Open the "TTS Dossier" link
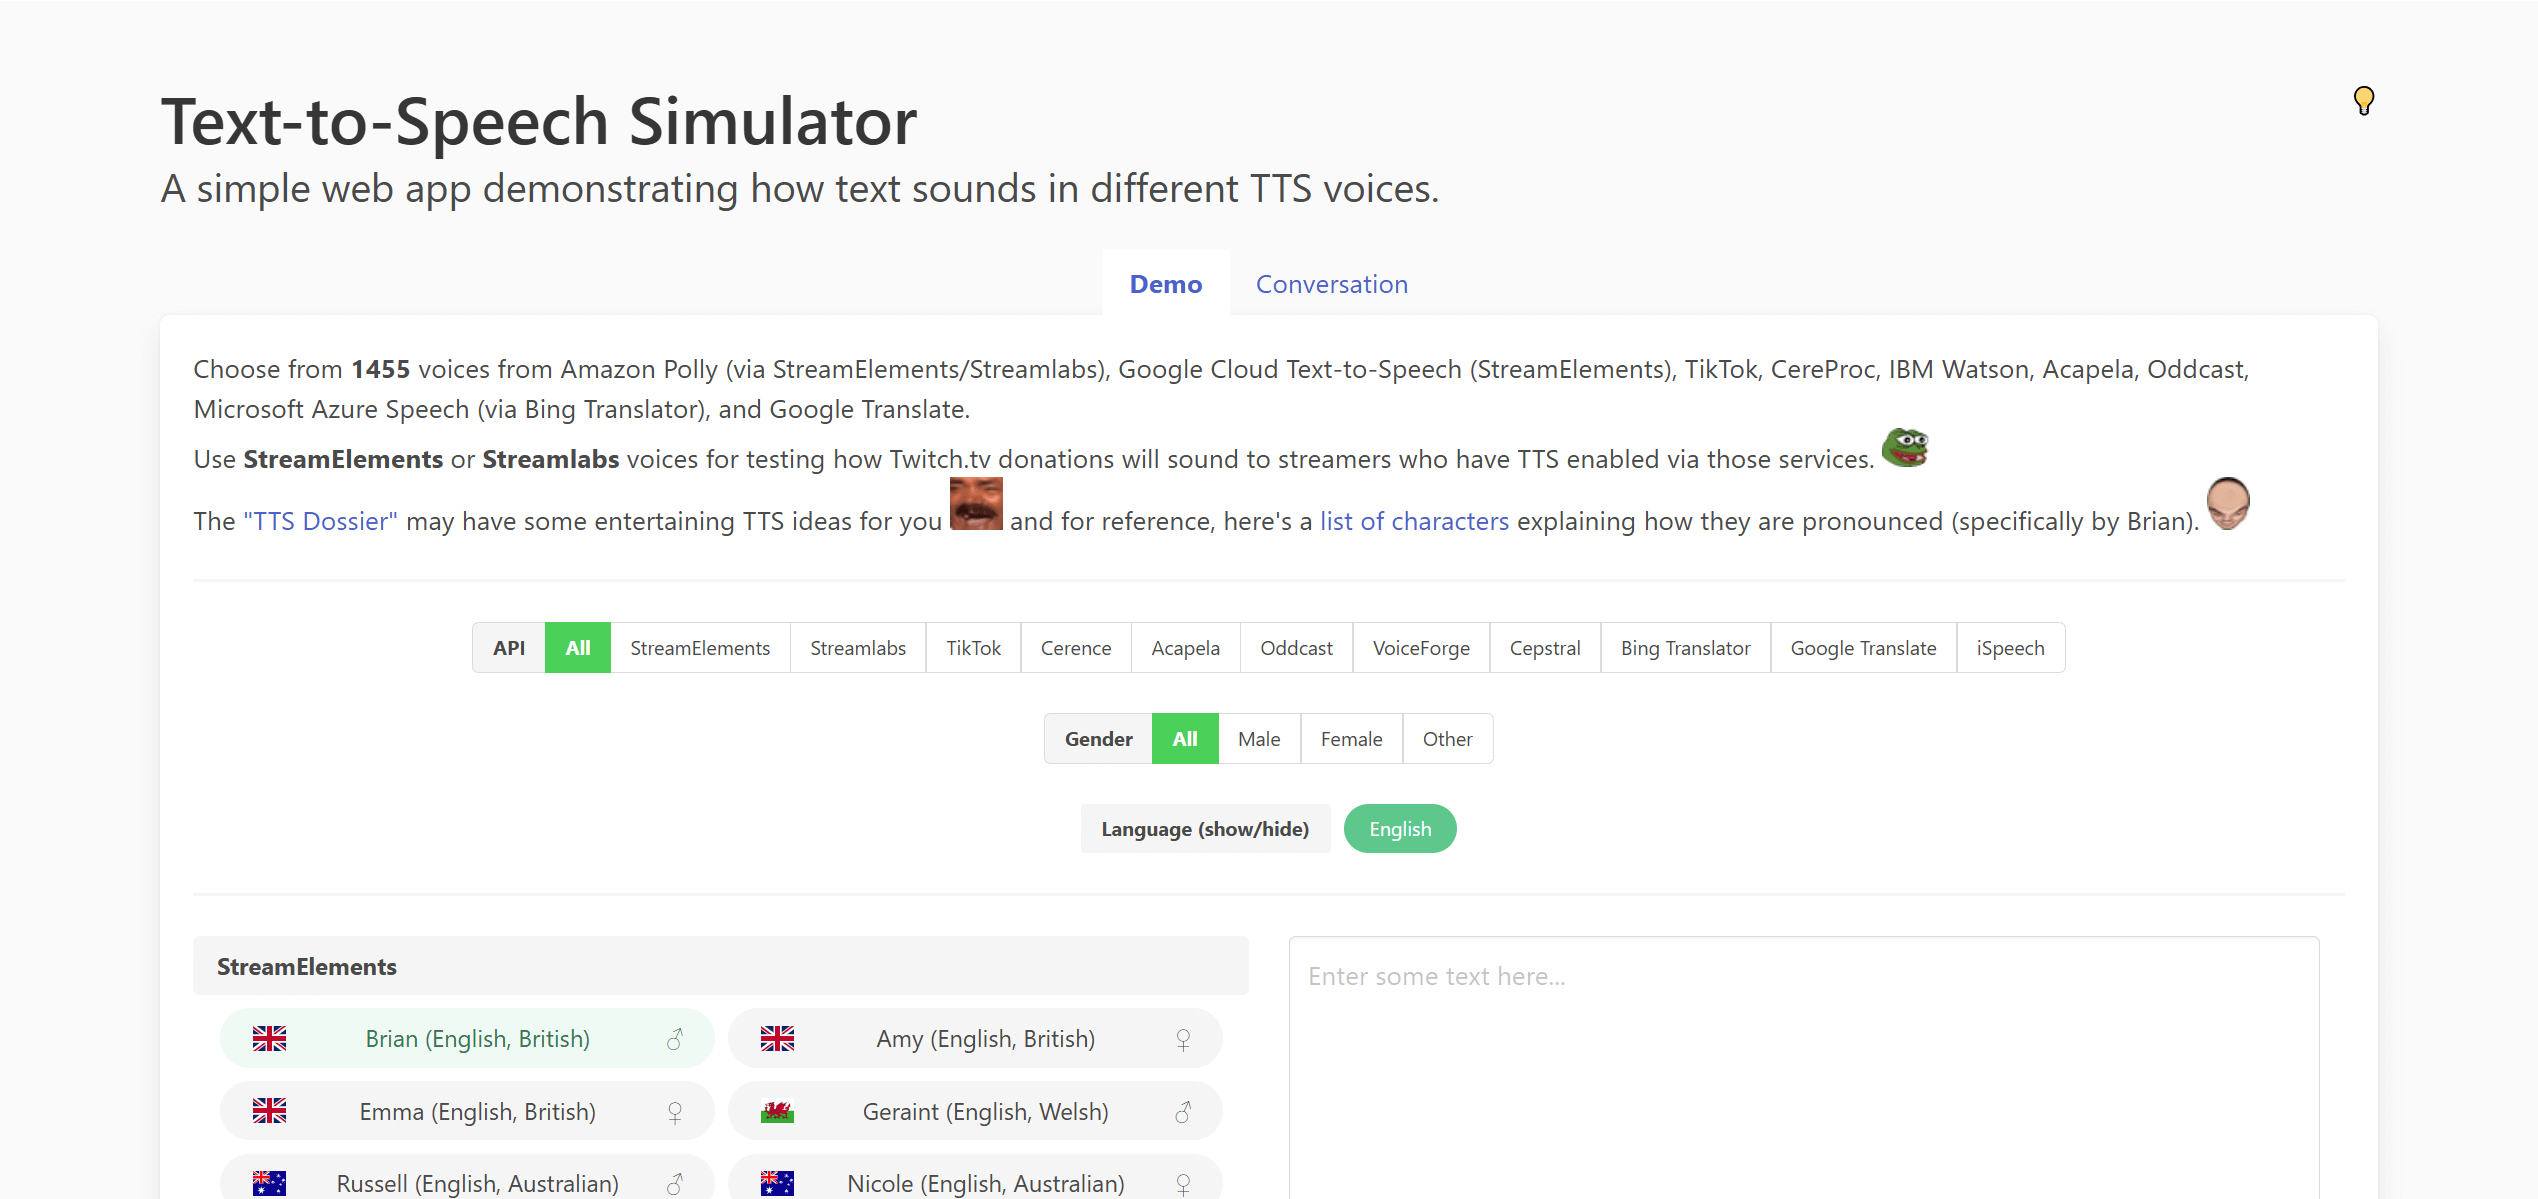Image resolution: width=2538 pixels, height=1199 pixels. coord(320,521)
